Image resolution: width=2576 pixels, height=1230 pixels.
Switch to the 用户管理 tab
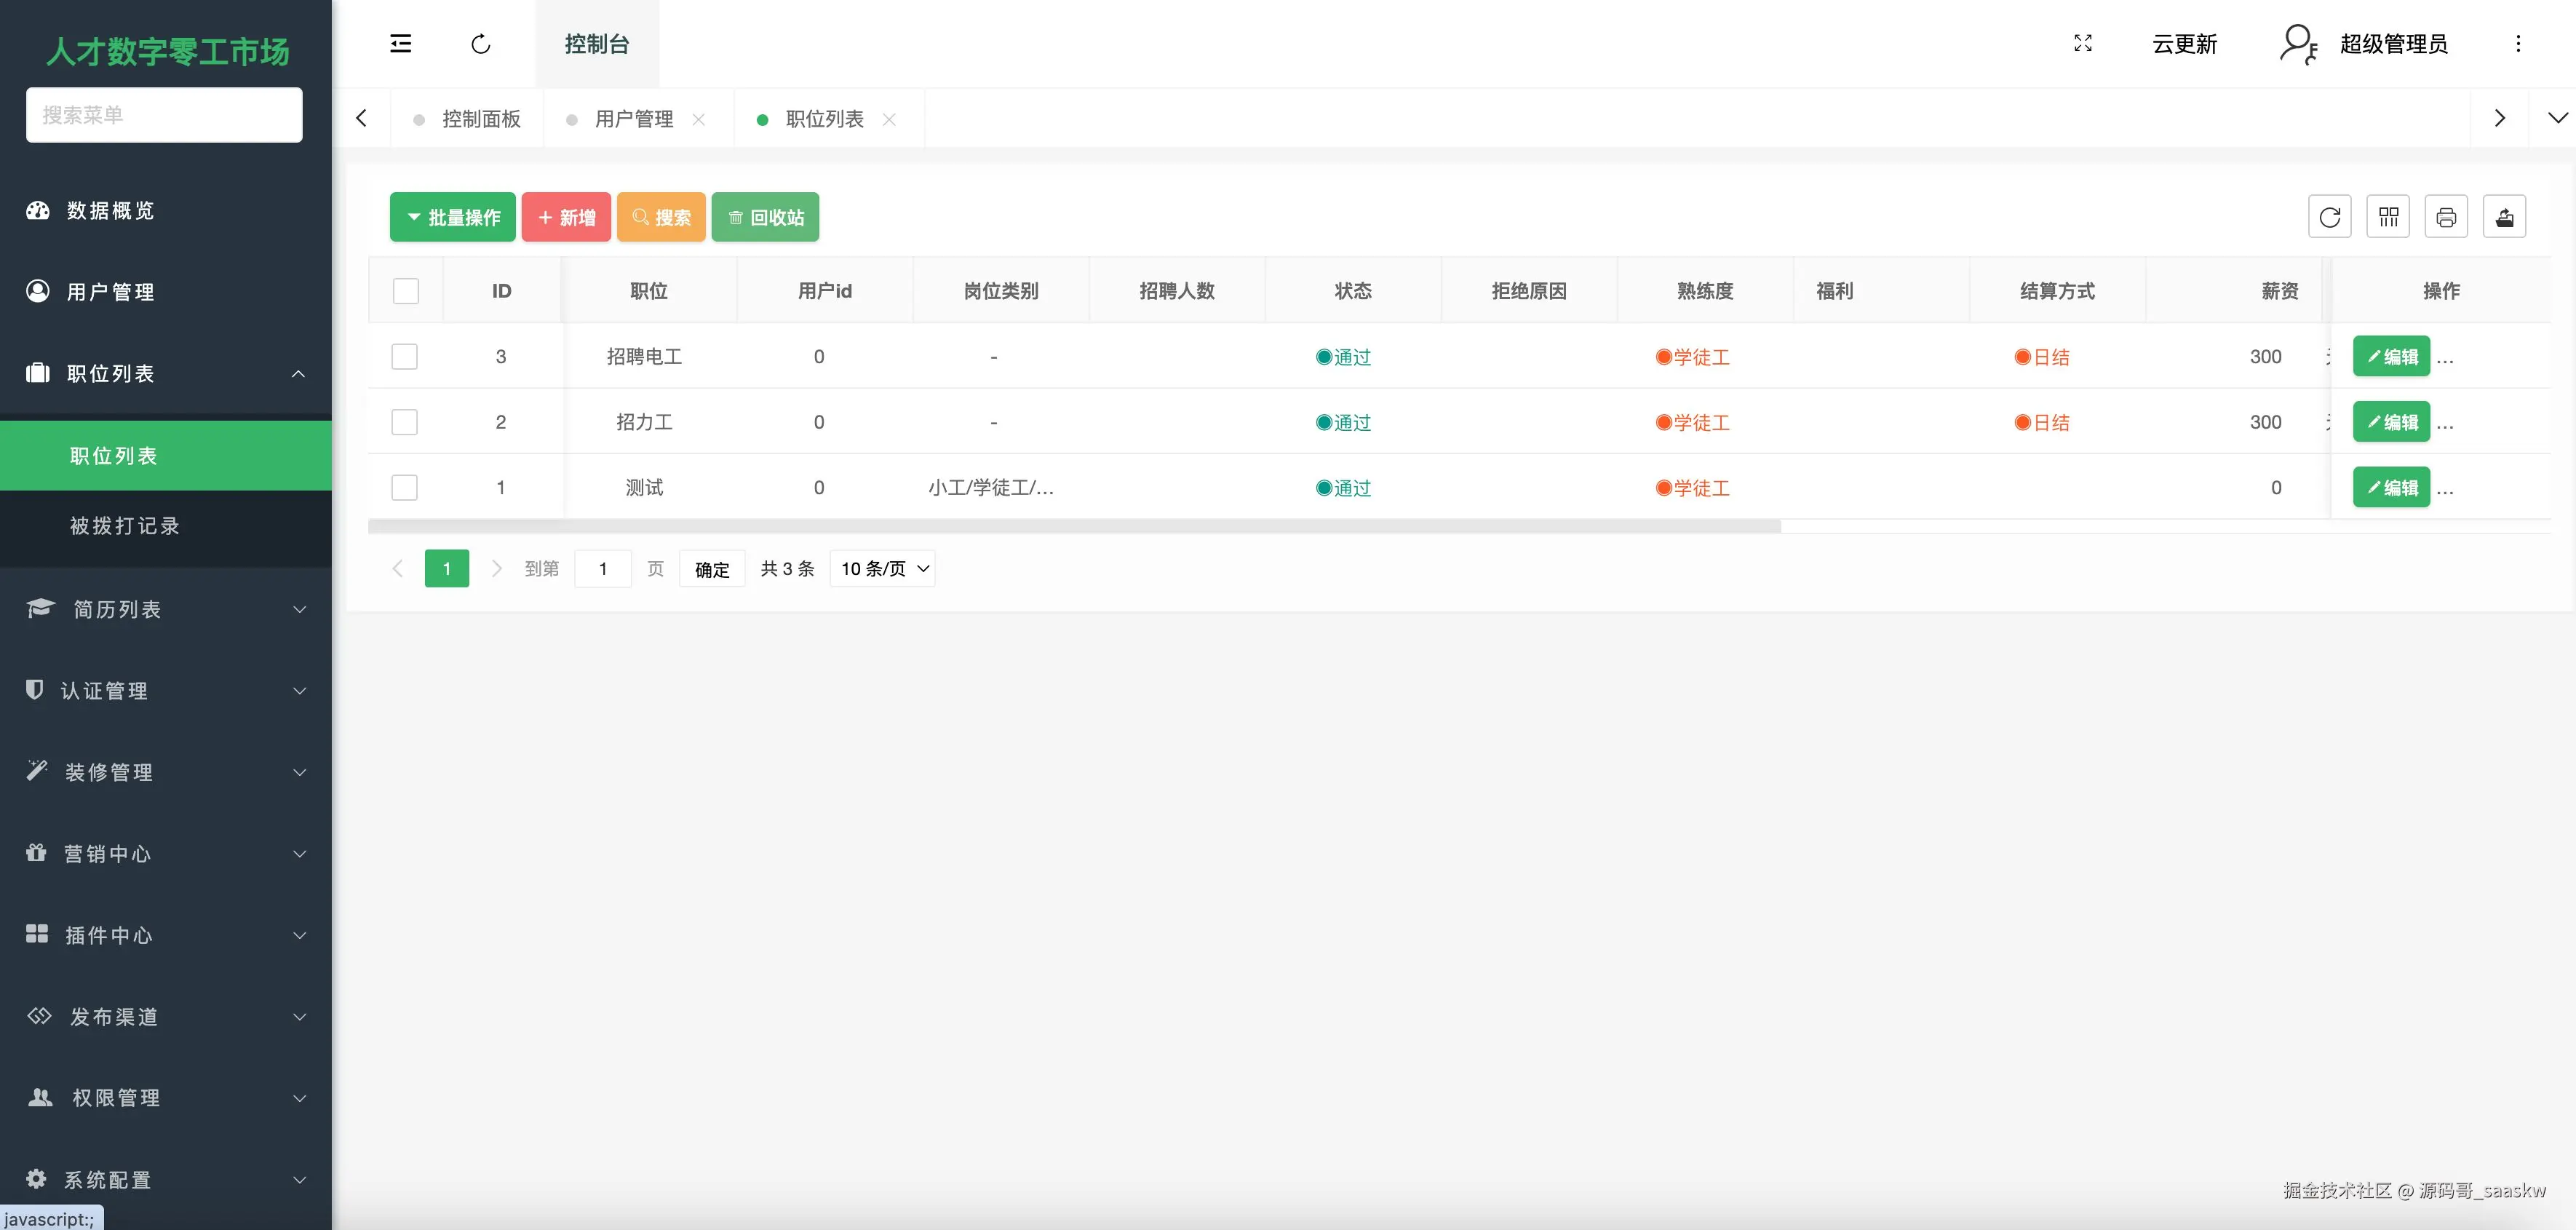pyautogui.click(x=633, y=119)
